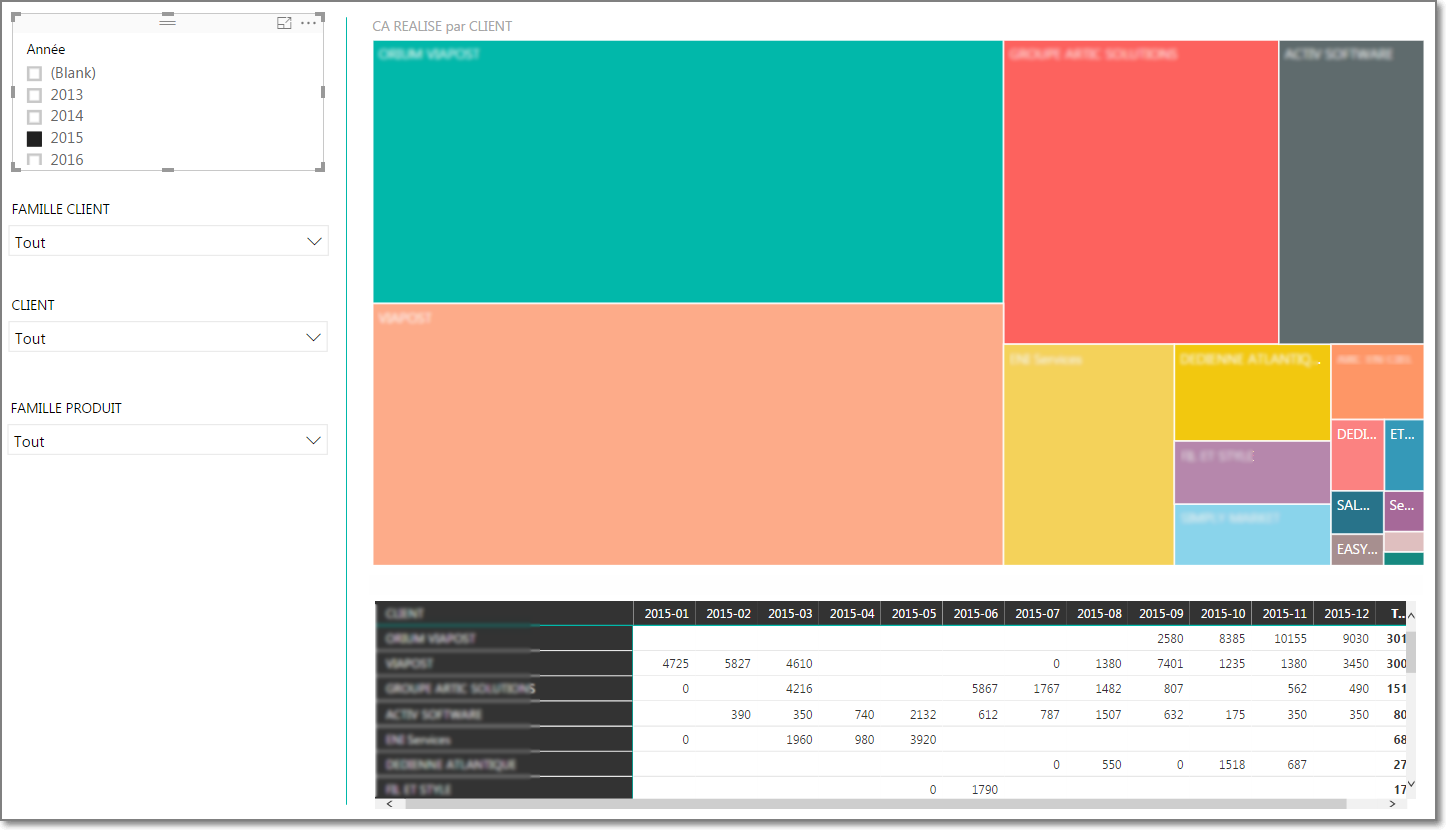The height and width of the screenshot is (830, 1446).
Task: Select the DEDIENNE ATLANTIQUE table row header
Action: tap(504, 764)
